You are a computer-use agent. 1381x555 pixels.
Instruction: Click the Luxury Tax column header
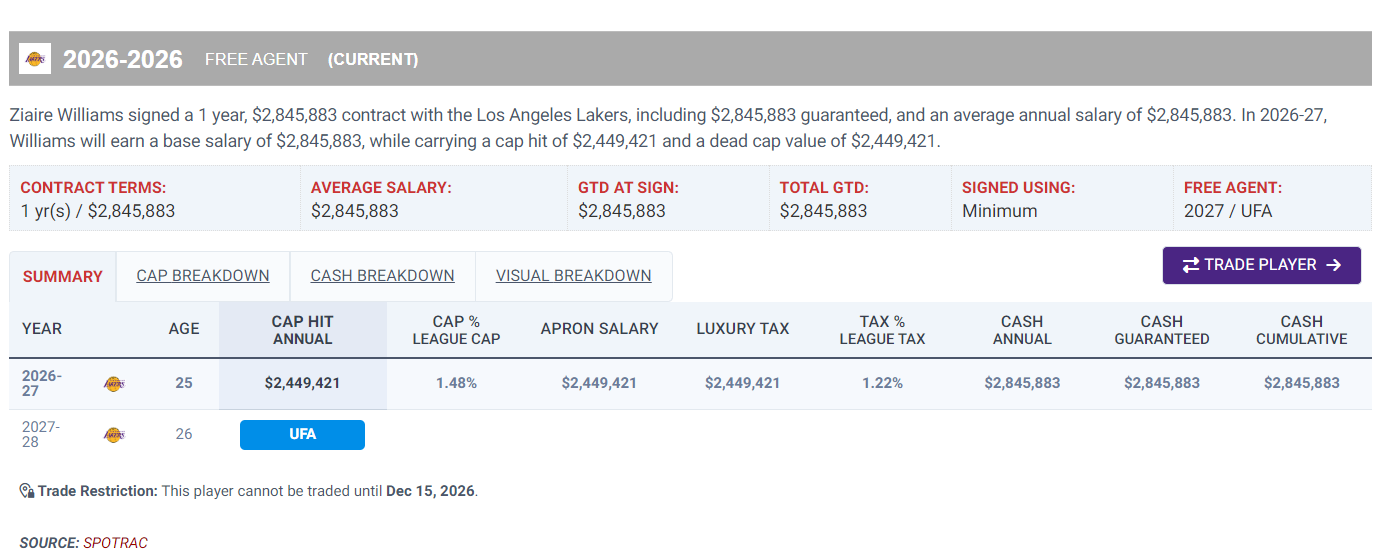click(743, 329)
